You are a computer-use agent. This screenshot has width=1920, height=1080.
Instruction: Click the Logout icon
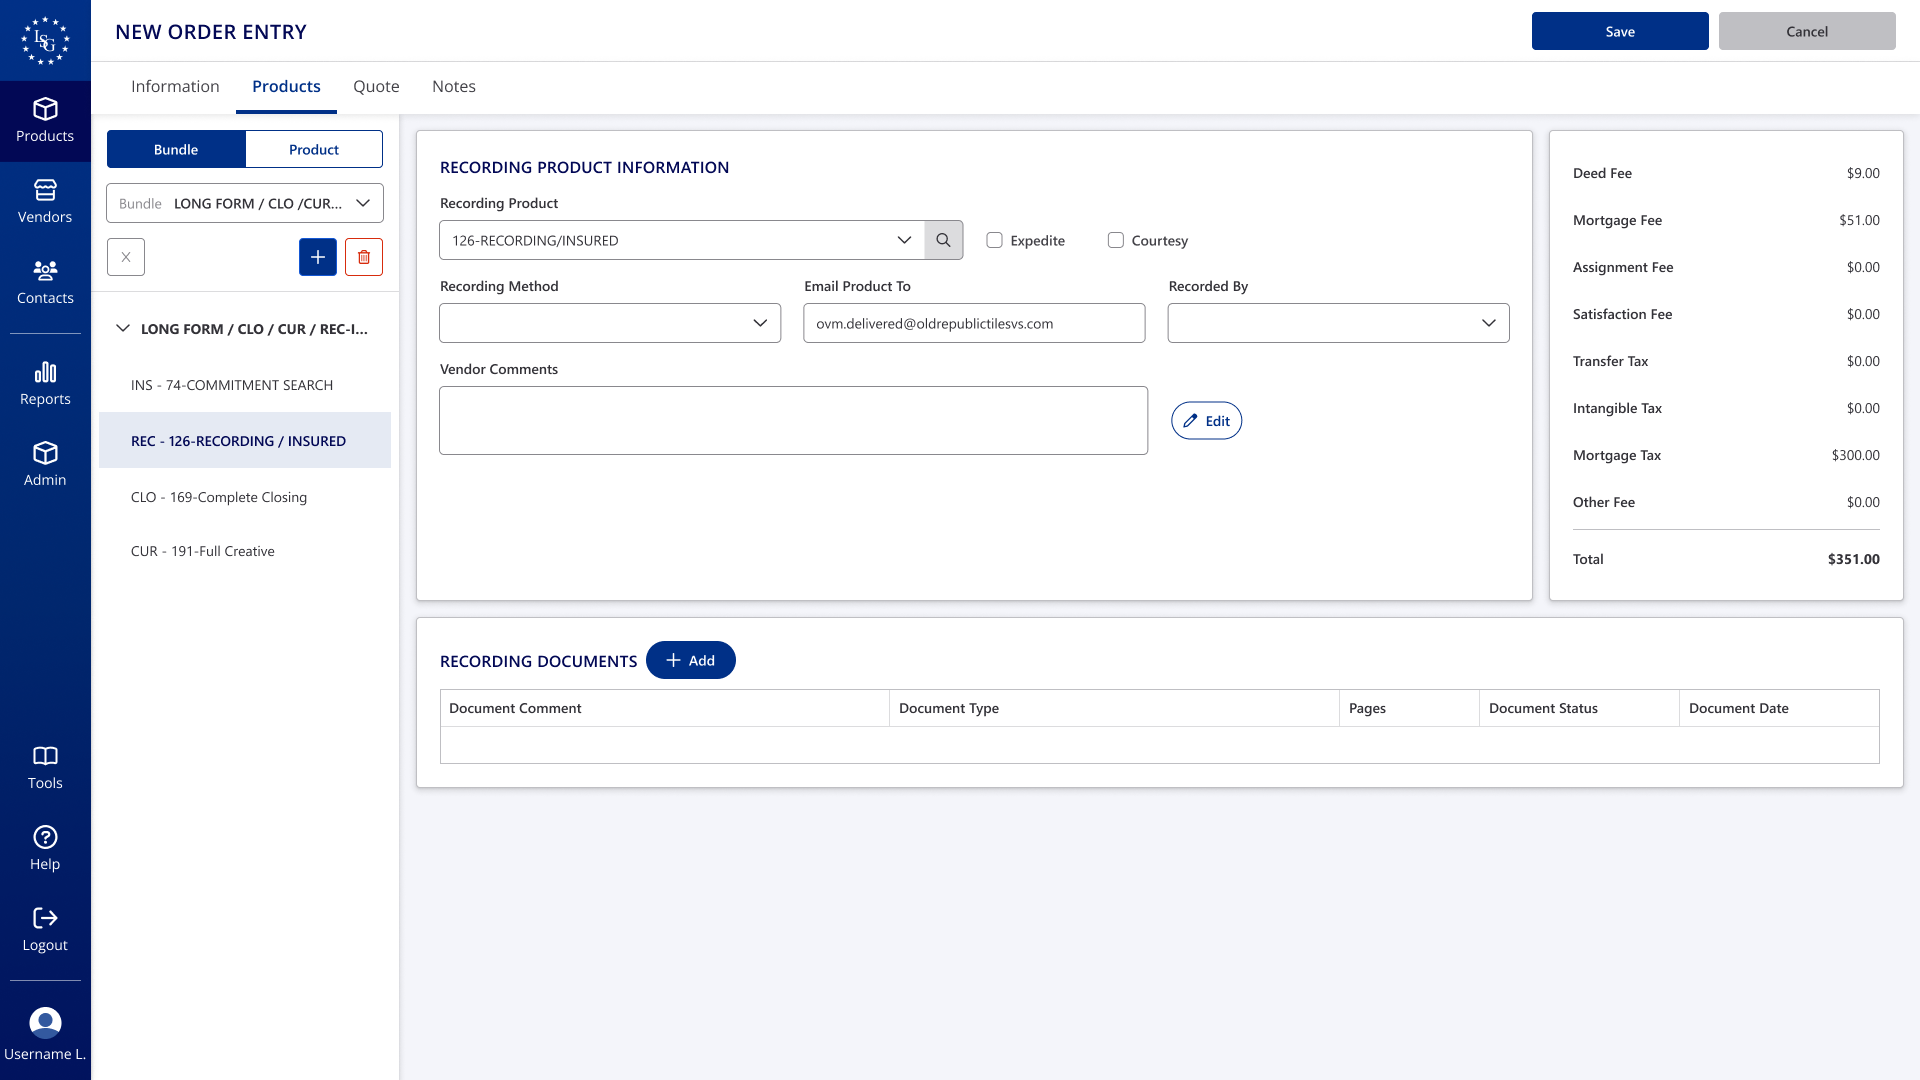(x=45, y=918)
